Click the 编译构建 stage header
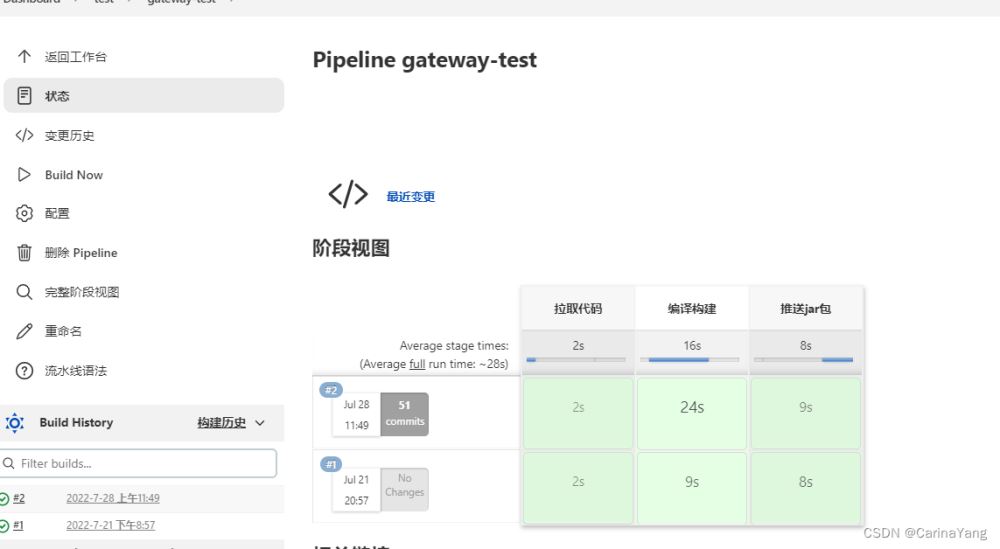This screenshot has height=549, width=1000. tap(692, 309)
